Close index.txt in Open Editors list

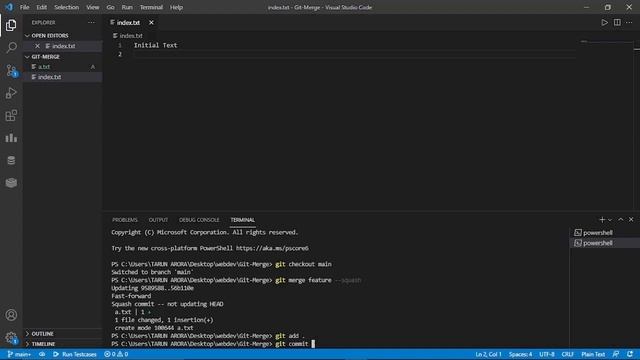38,46
